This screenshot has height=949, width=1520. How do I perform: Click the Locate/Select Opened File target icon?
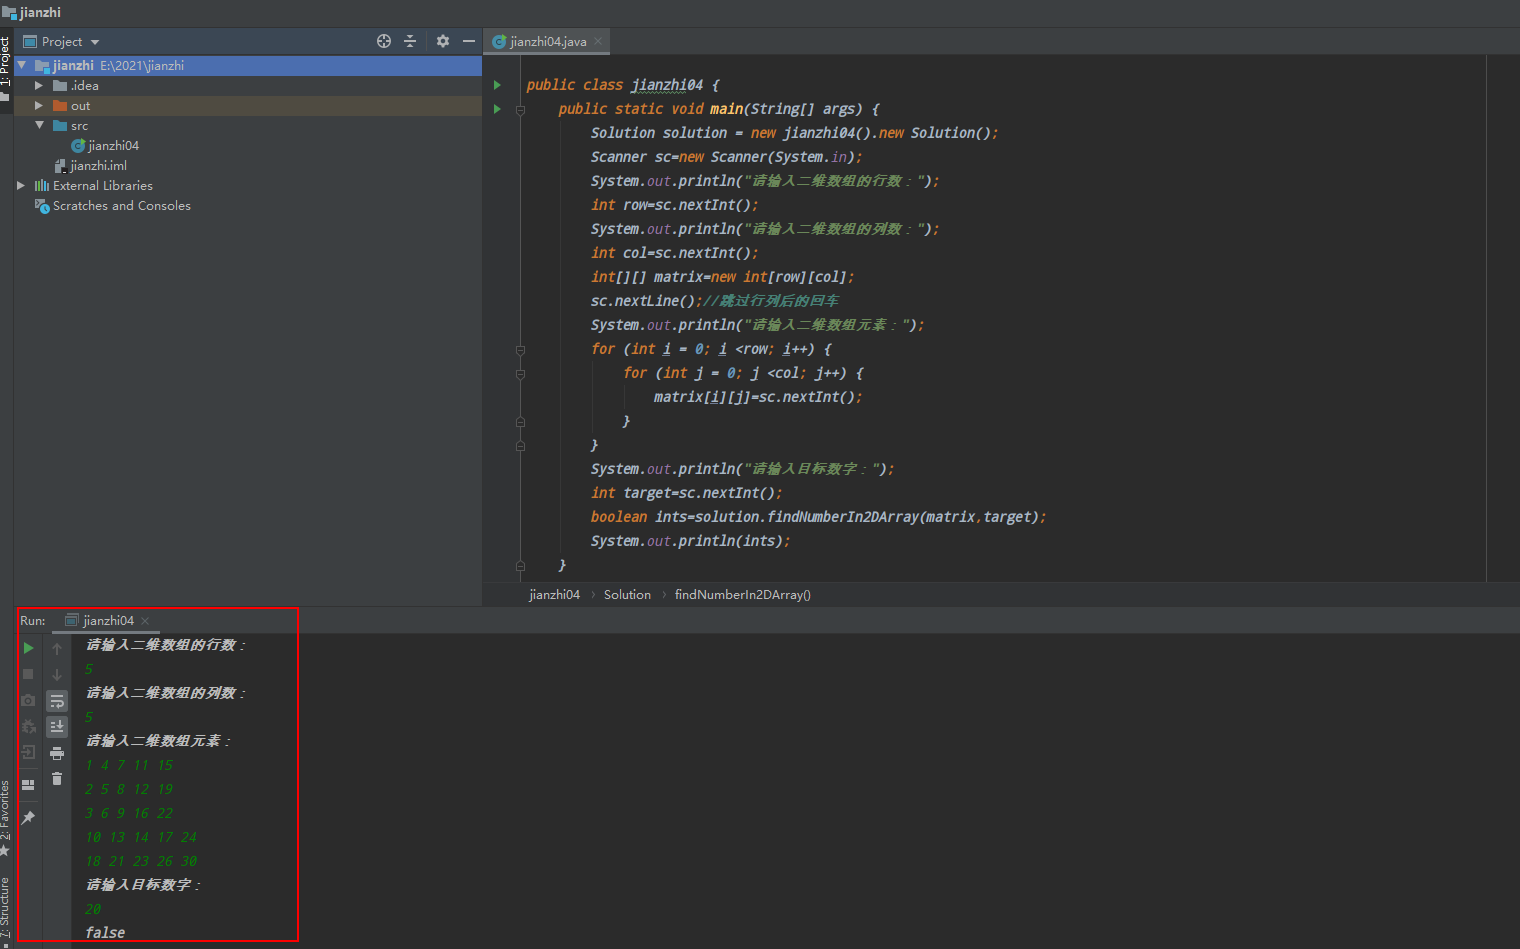[x=384, y=41]
